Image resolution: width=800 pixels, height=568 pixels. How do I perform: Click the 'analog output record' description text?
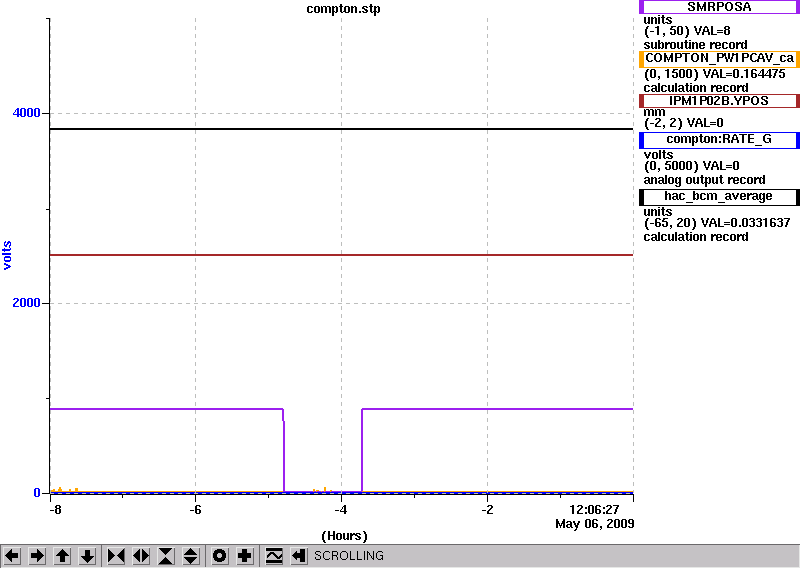click(x=705, y=180)
